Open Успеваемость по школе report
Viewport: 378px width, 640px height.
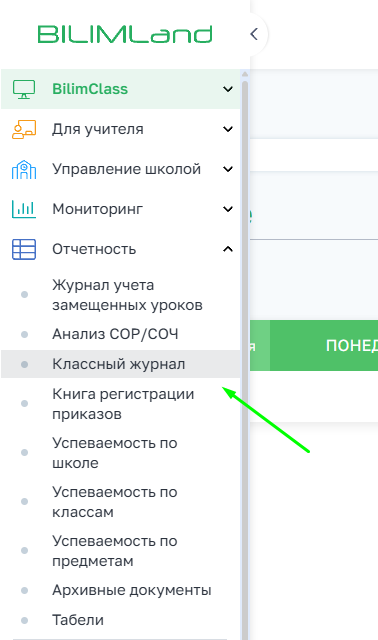115,453
